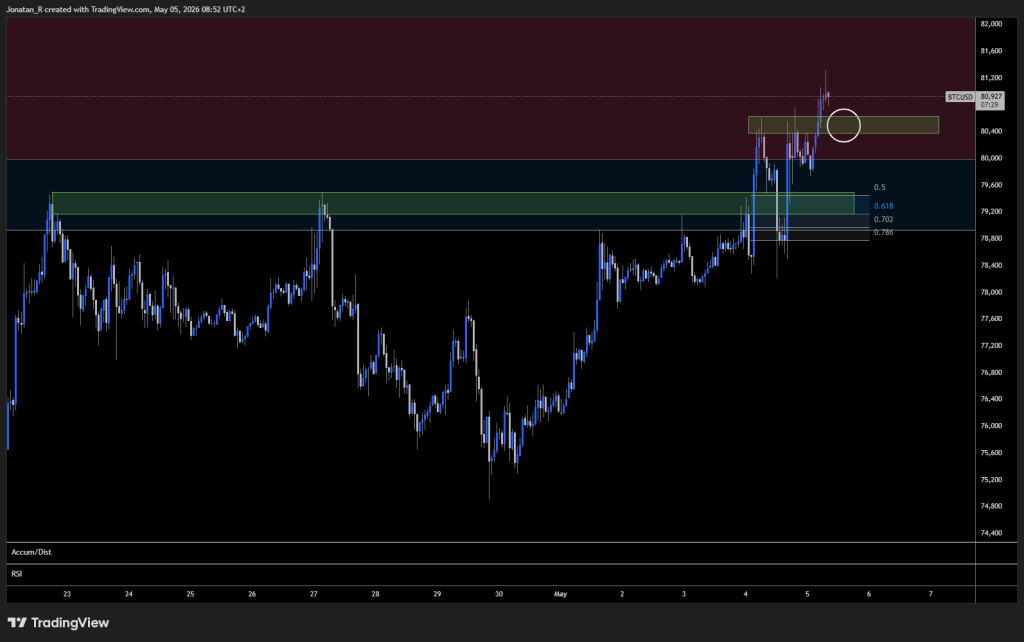Click the 77,600 price axis label

point(991,319)
